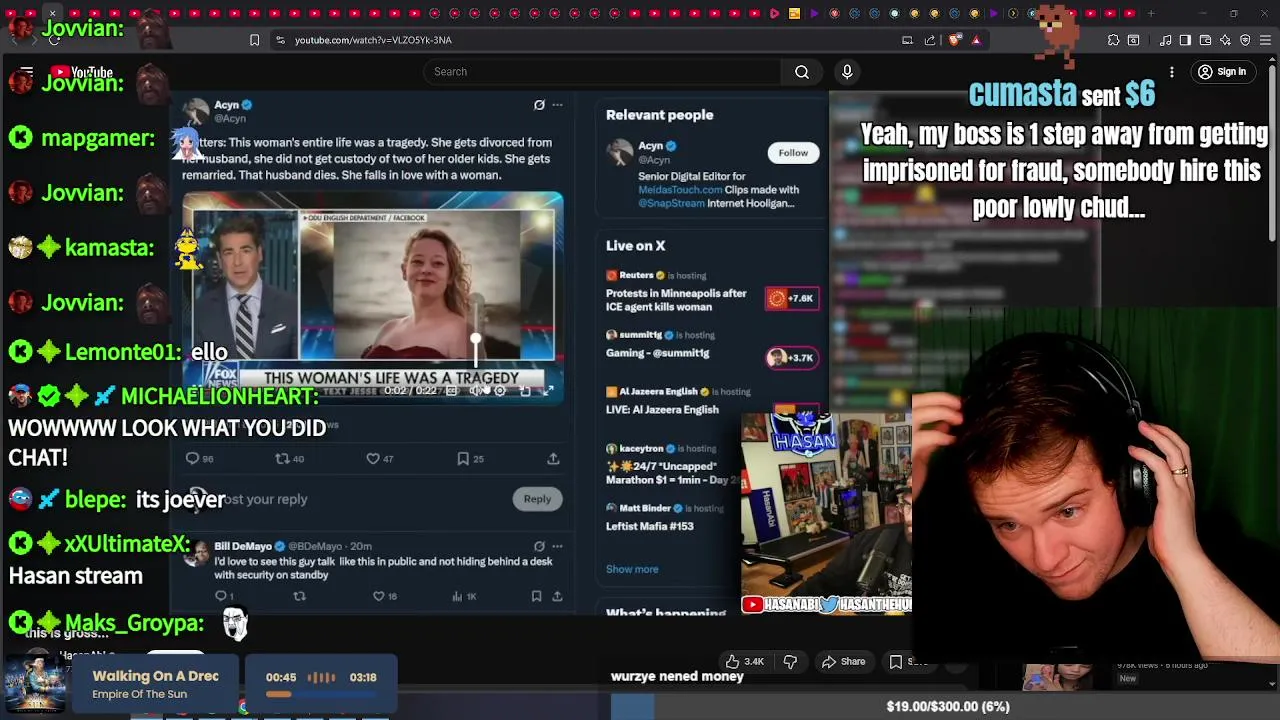The image size is (1280, 720).
Task: Open the Brave Wallet icon
Action: coord(1205,40)
